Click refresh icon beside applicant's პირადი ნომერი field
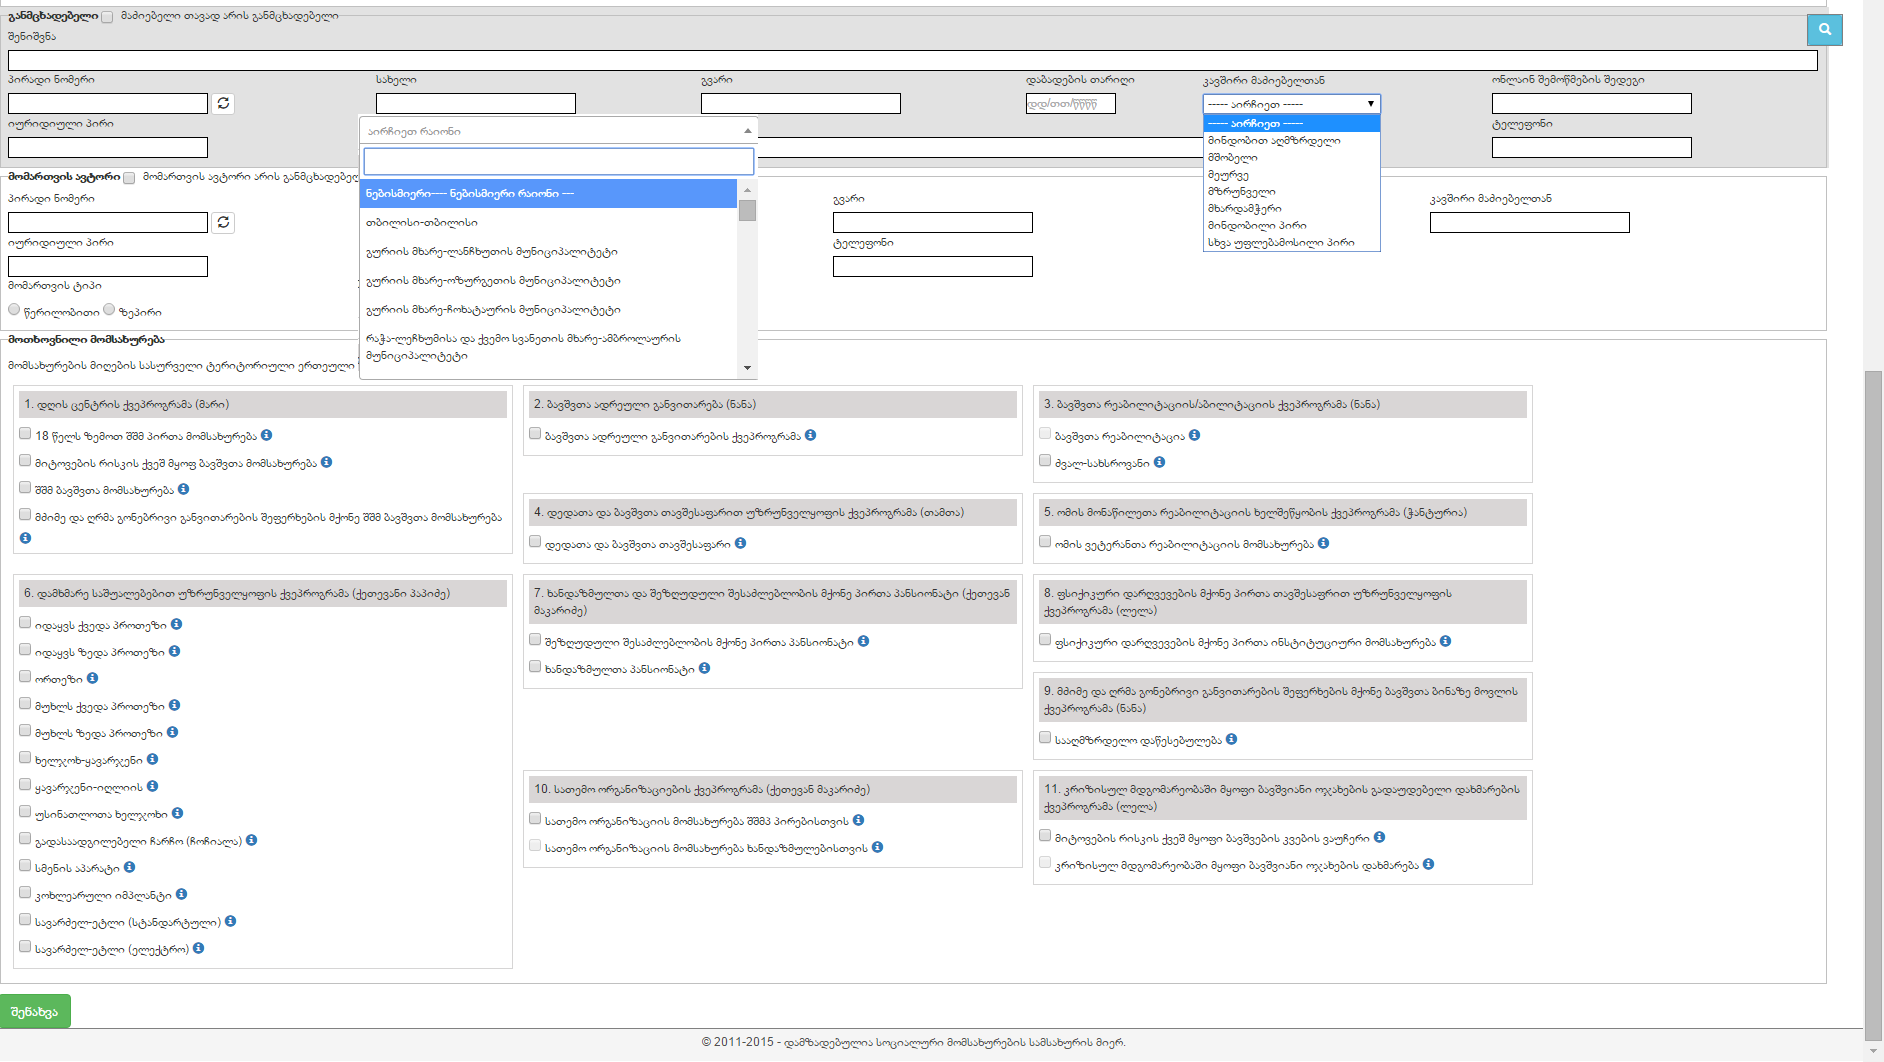This screenshot has height=1062, width=1884. pyautogui.click(x=223, y=103)
